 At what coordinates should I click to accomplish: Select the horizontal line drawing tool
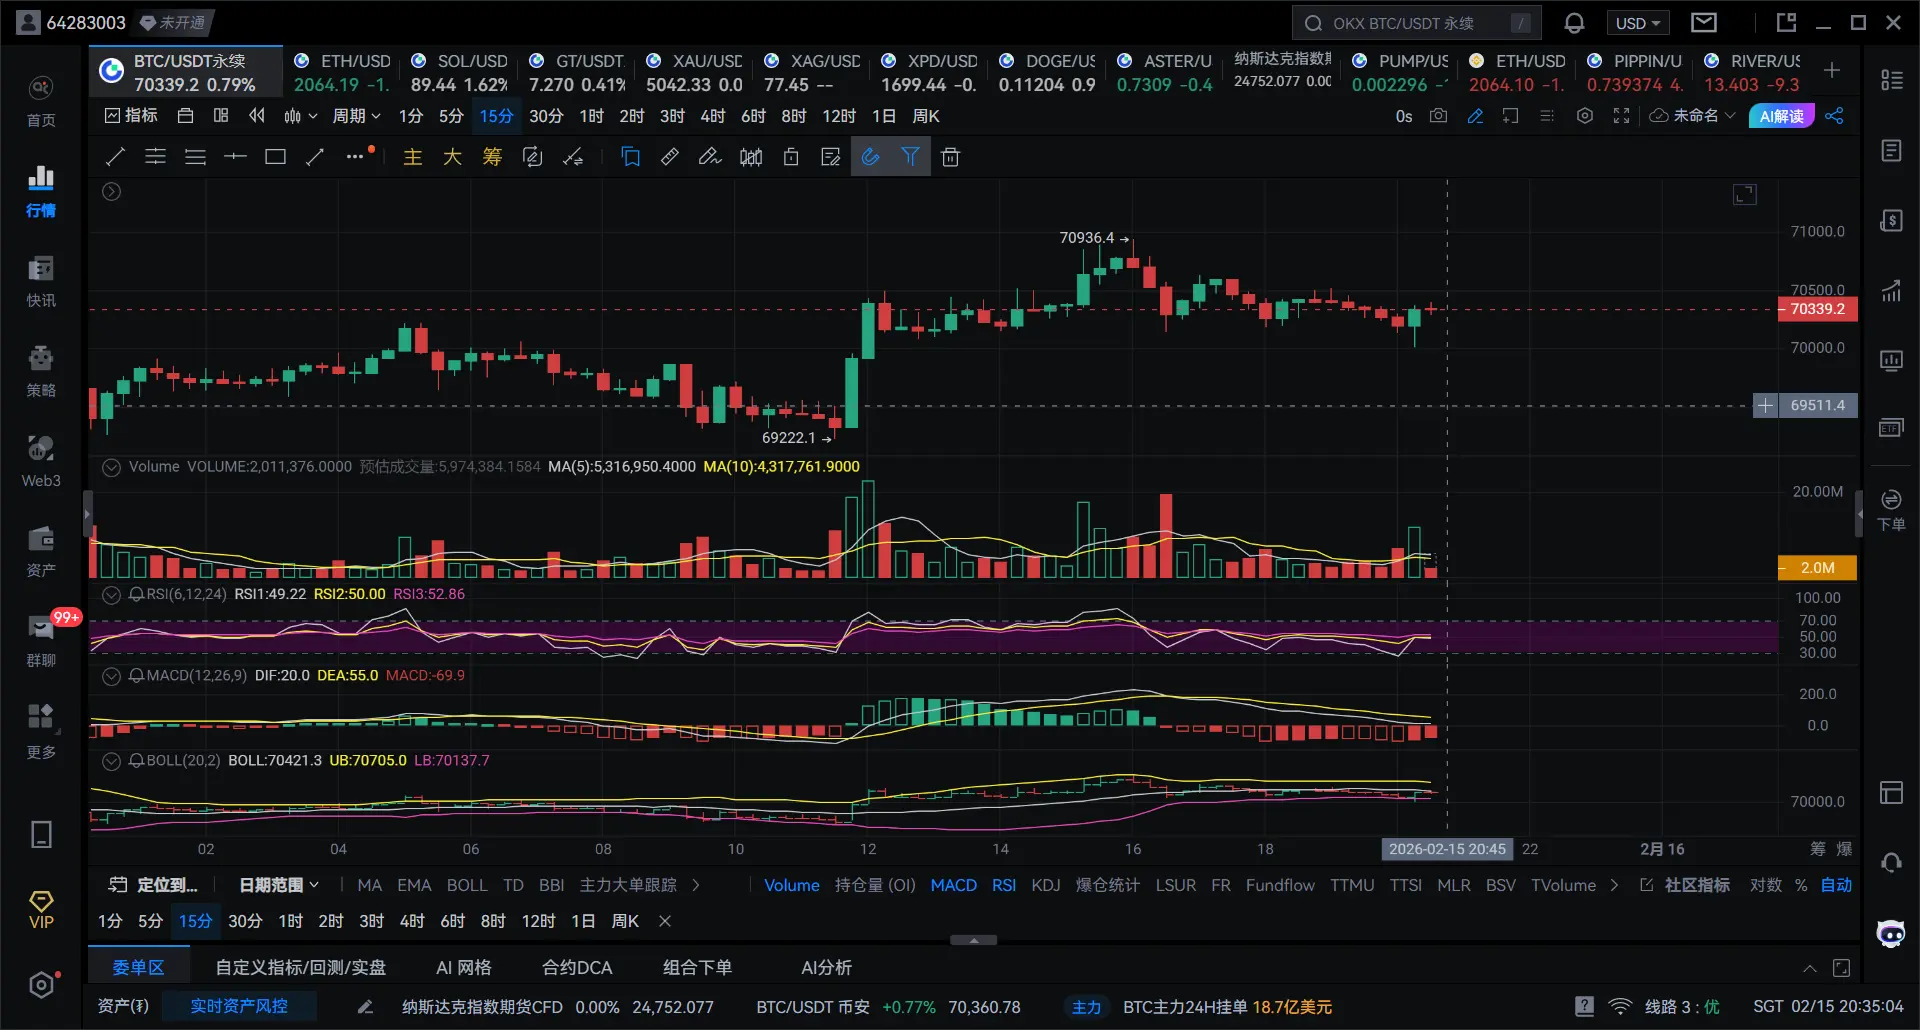235,157
